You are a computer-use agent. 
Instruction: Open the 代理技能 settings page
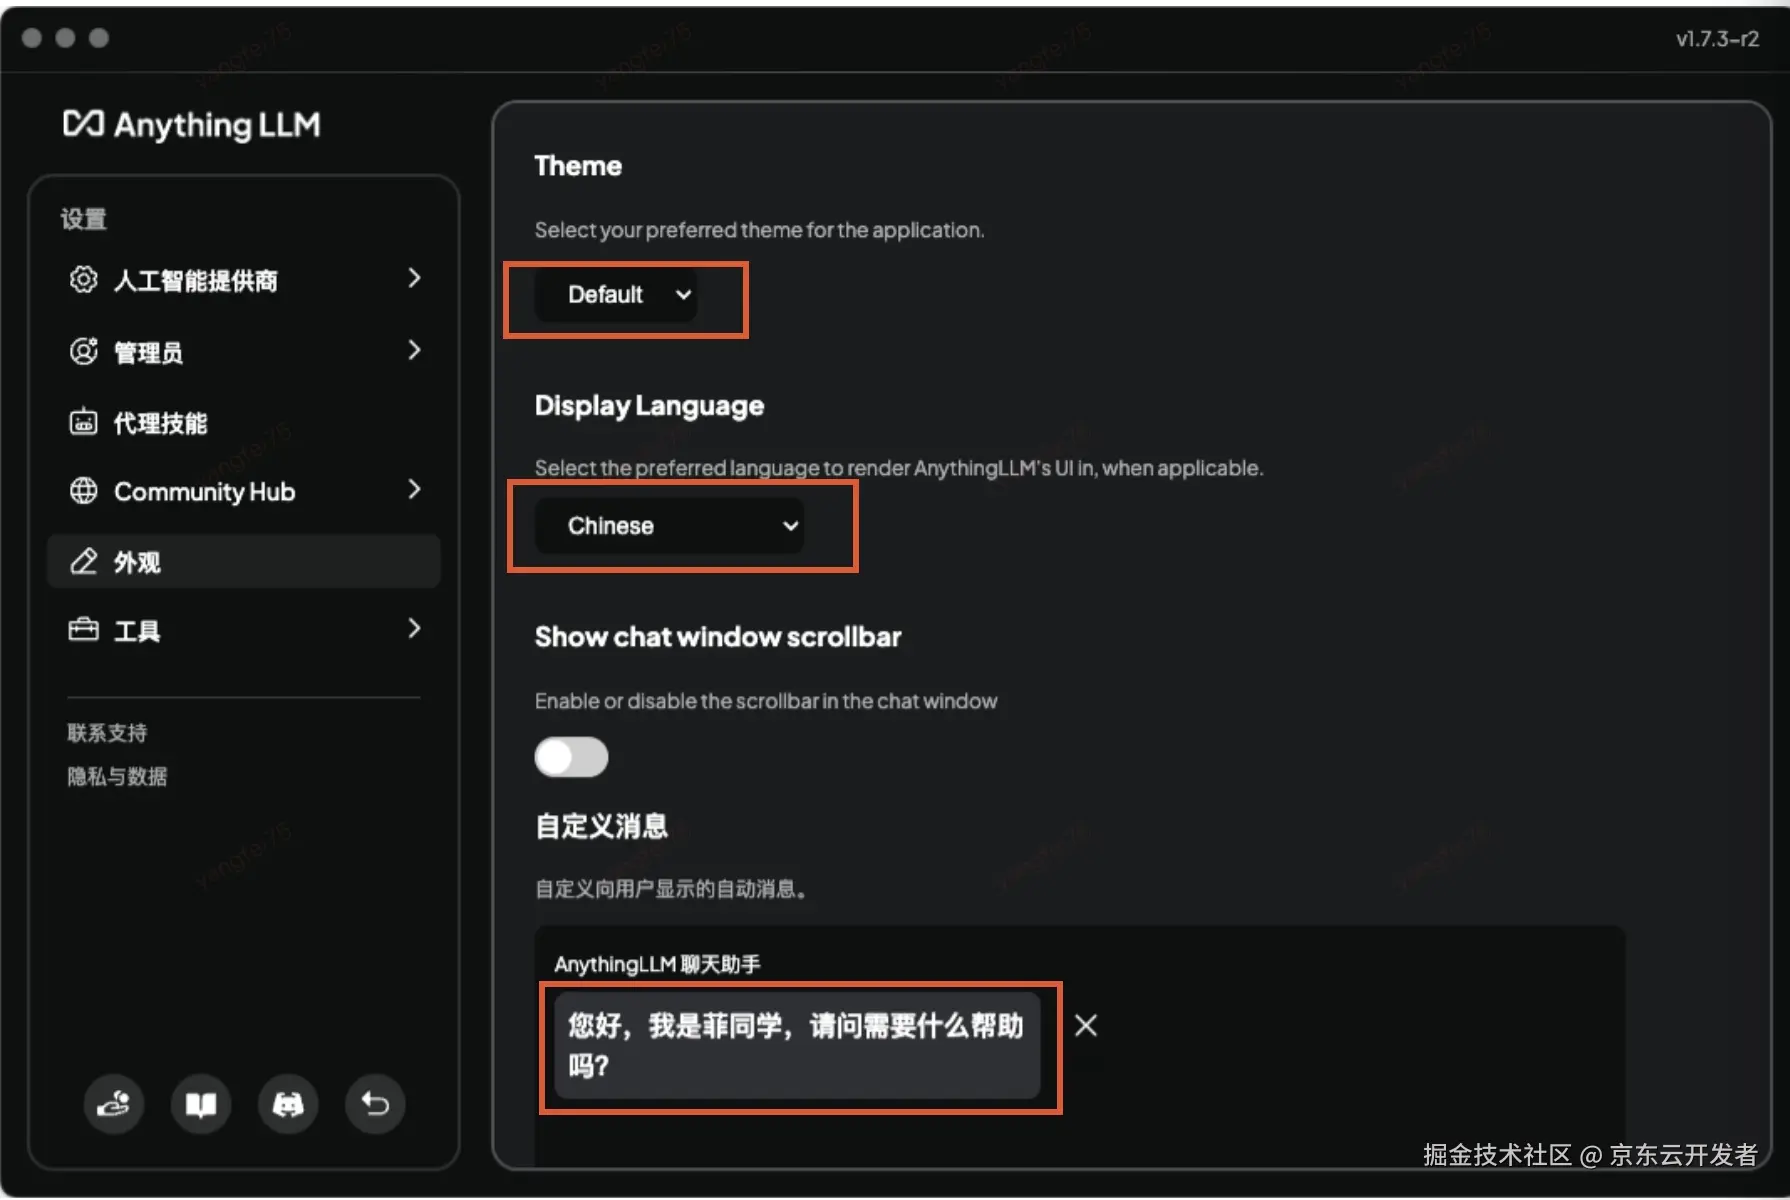point(244,422)
